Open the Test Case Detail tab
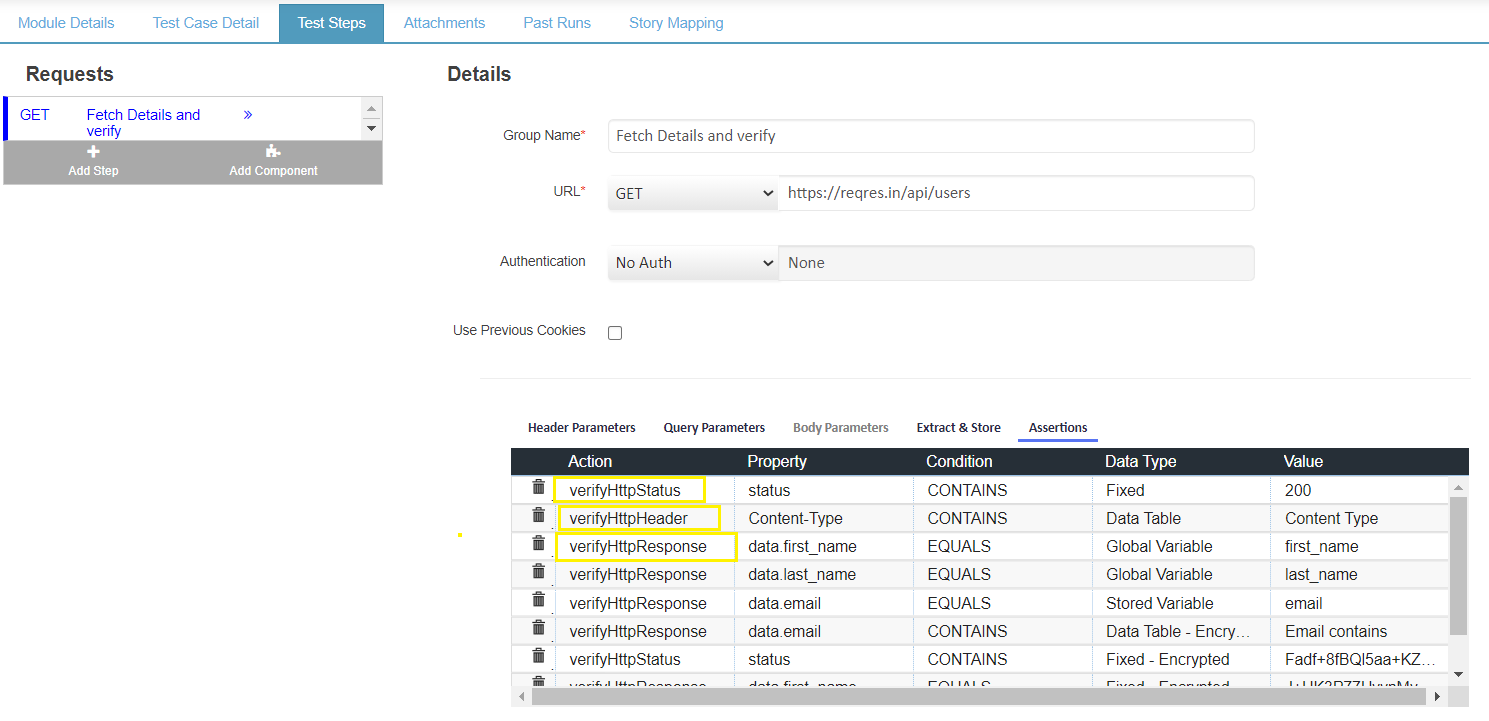The width and height of the screenshot is (1489, 721). click(x=206, y=23)
